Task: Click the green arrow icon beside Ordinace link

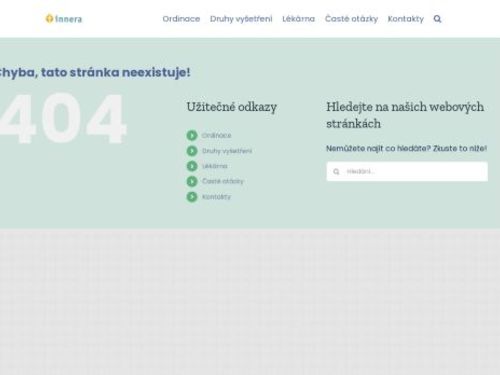Action: pyautogui.click(x=192, y=135)
